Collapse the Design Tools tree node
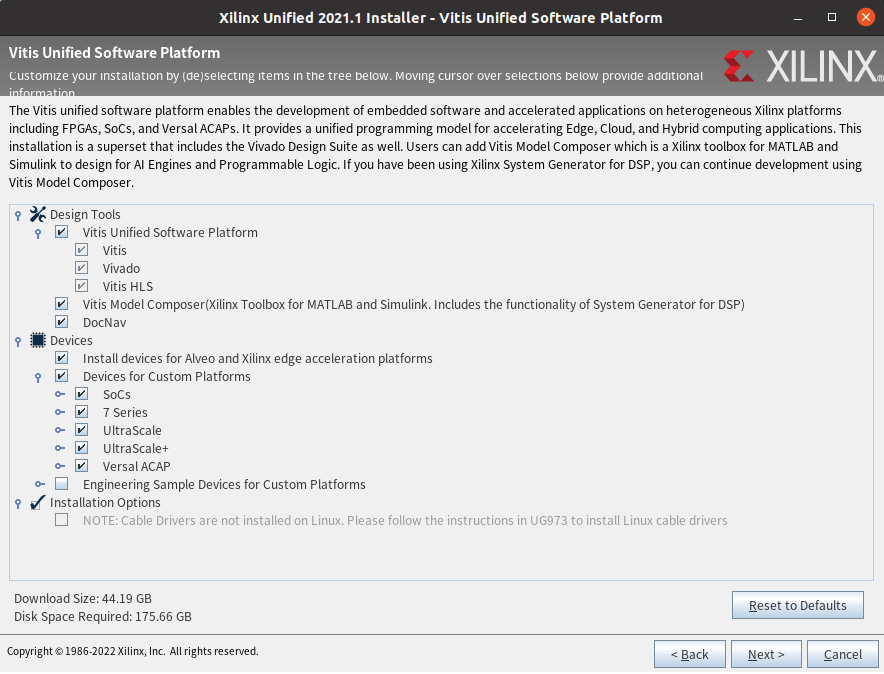This screenshot has height=674, width=884. point(18,215)
